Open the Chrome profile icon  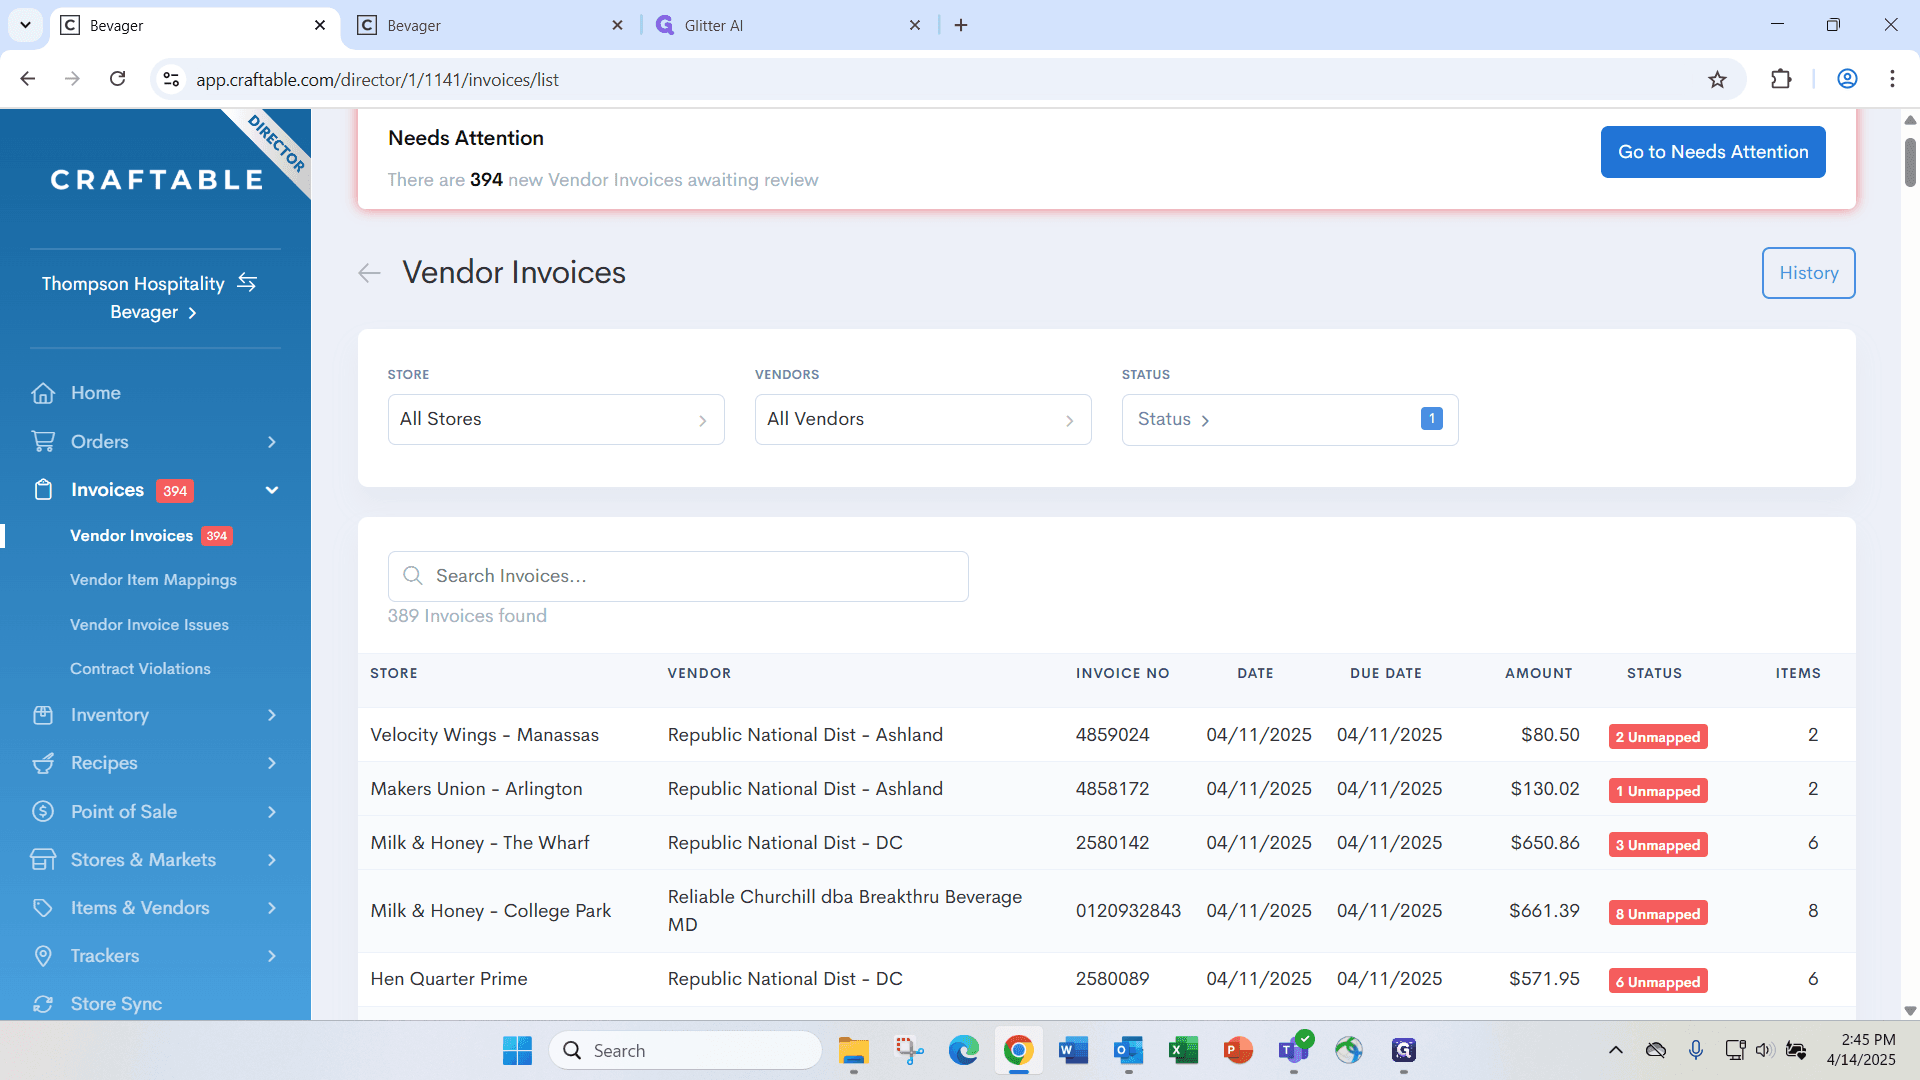pyautogui.click(x=1847, y=79)
